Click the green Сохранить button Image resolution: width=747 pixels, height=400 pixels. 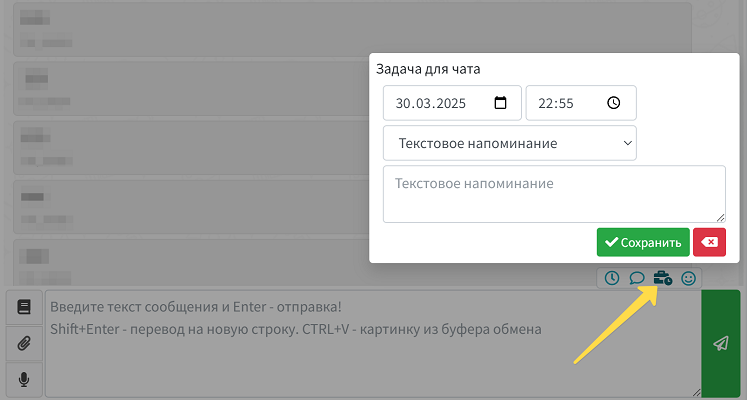[x=643, y=242]
